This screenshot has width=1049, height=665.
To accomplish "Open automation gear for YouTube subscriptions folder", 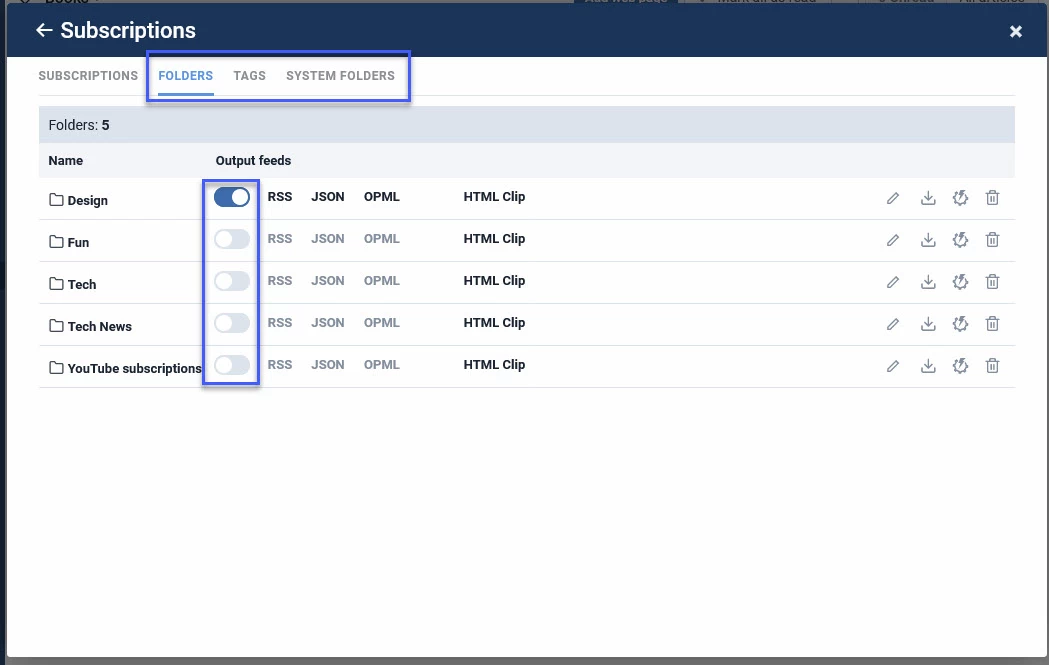I will (960, 366).
